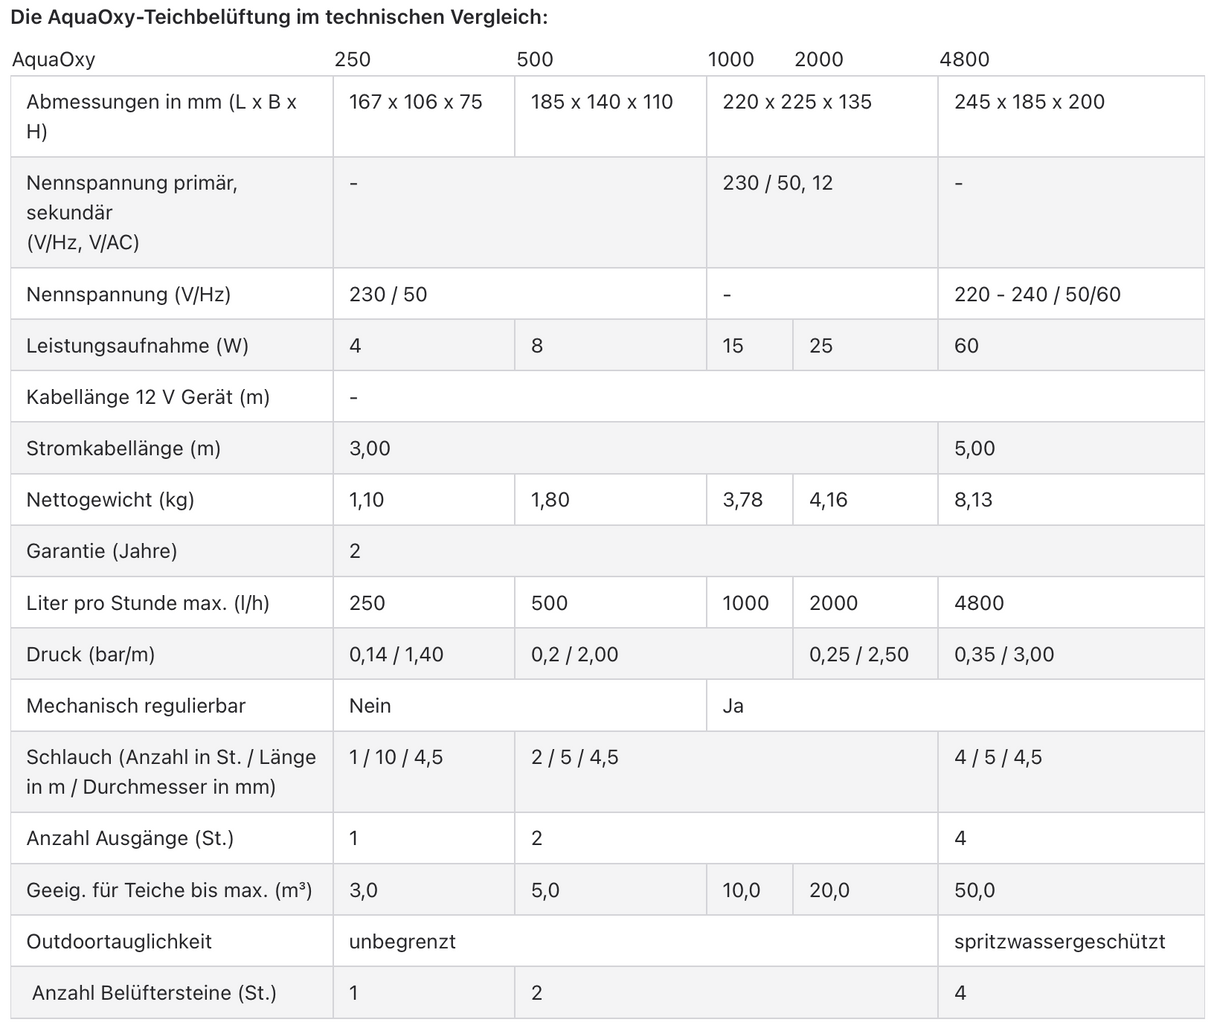Click the 1 / 10 / 4,5 Schlauch cell
1214x1031 pixels.
396,757
